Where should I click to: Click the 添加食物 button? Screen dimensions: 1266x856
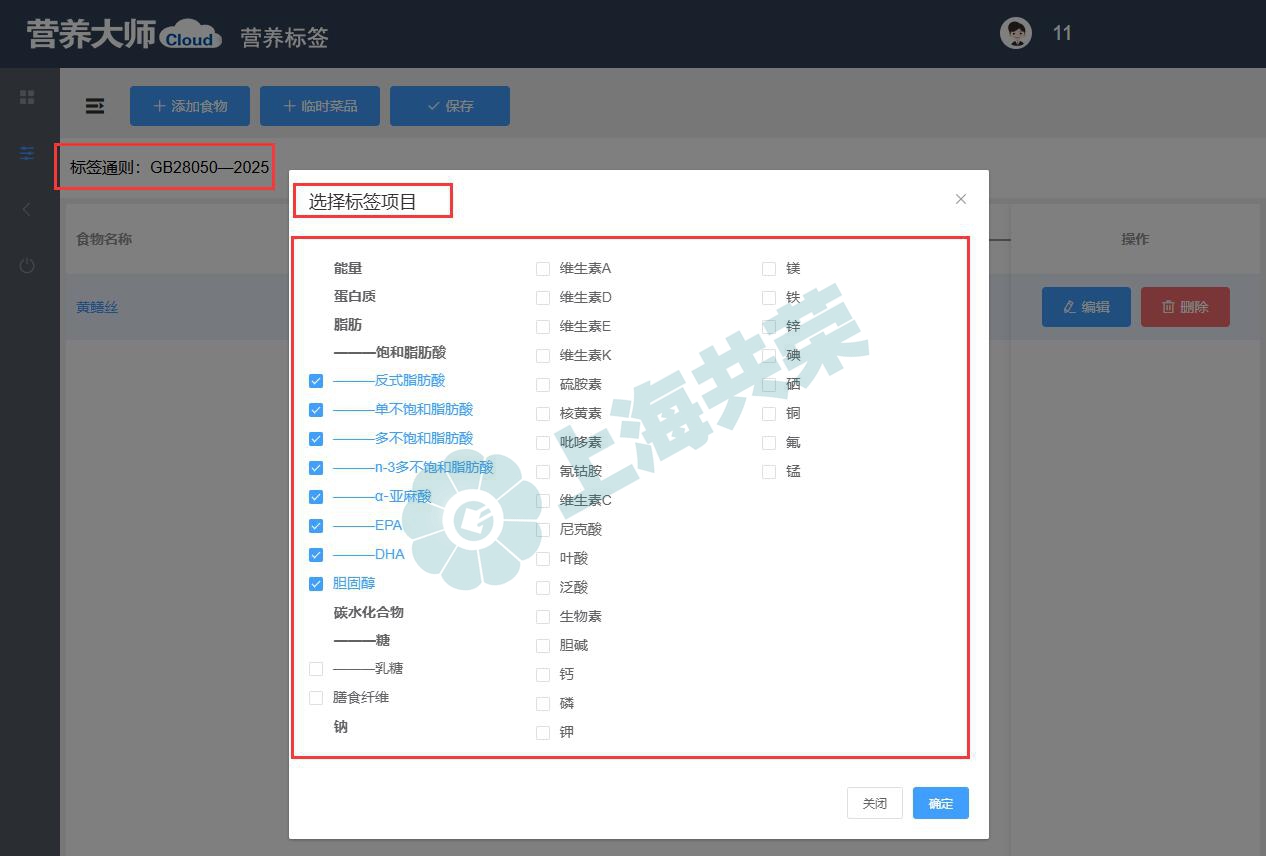(x=190, y=106)
